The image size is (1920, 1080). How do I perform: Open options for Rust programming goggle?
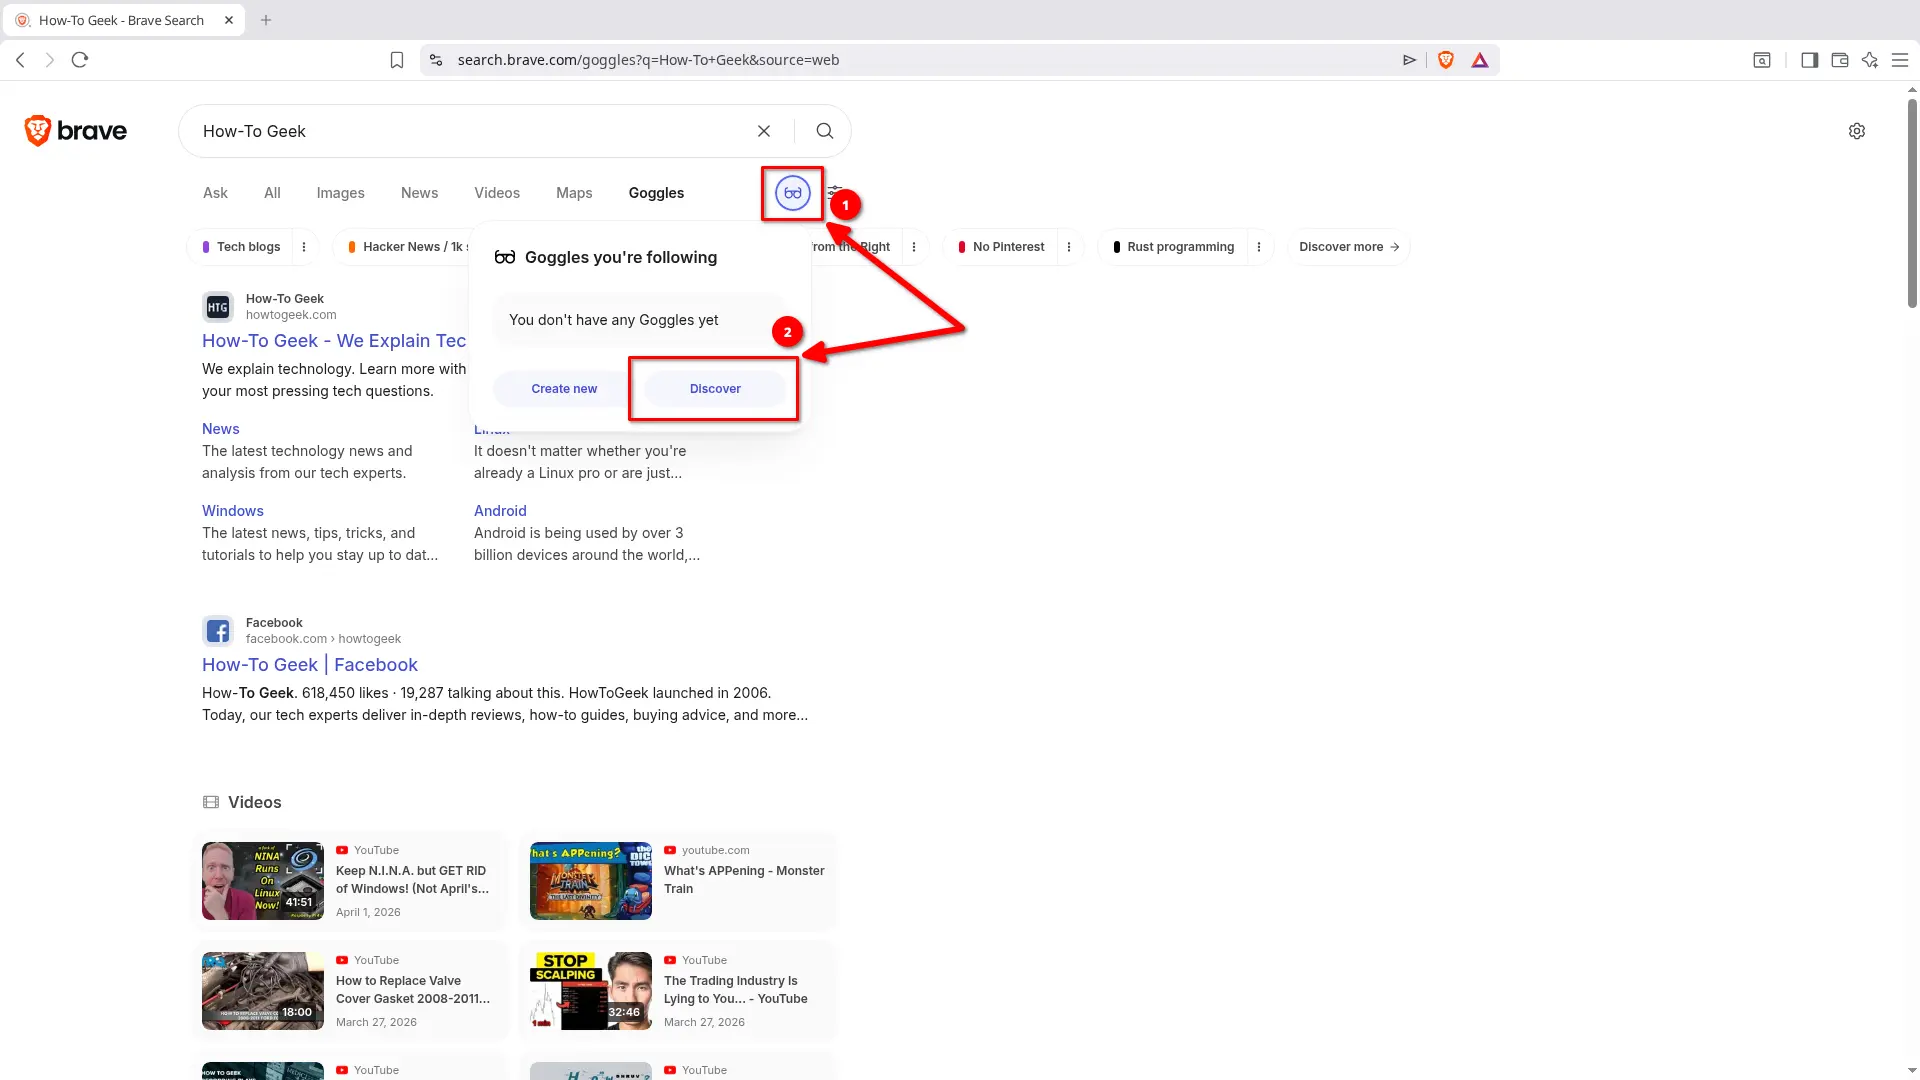click(x=1259, y=247)
